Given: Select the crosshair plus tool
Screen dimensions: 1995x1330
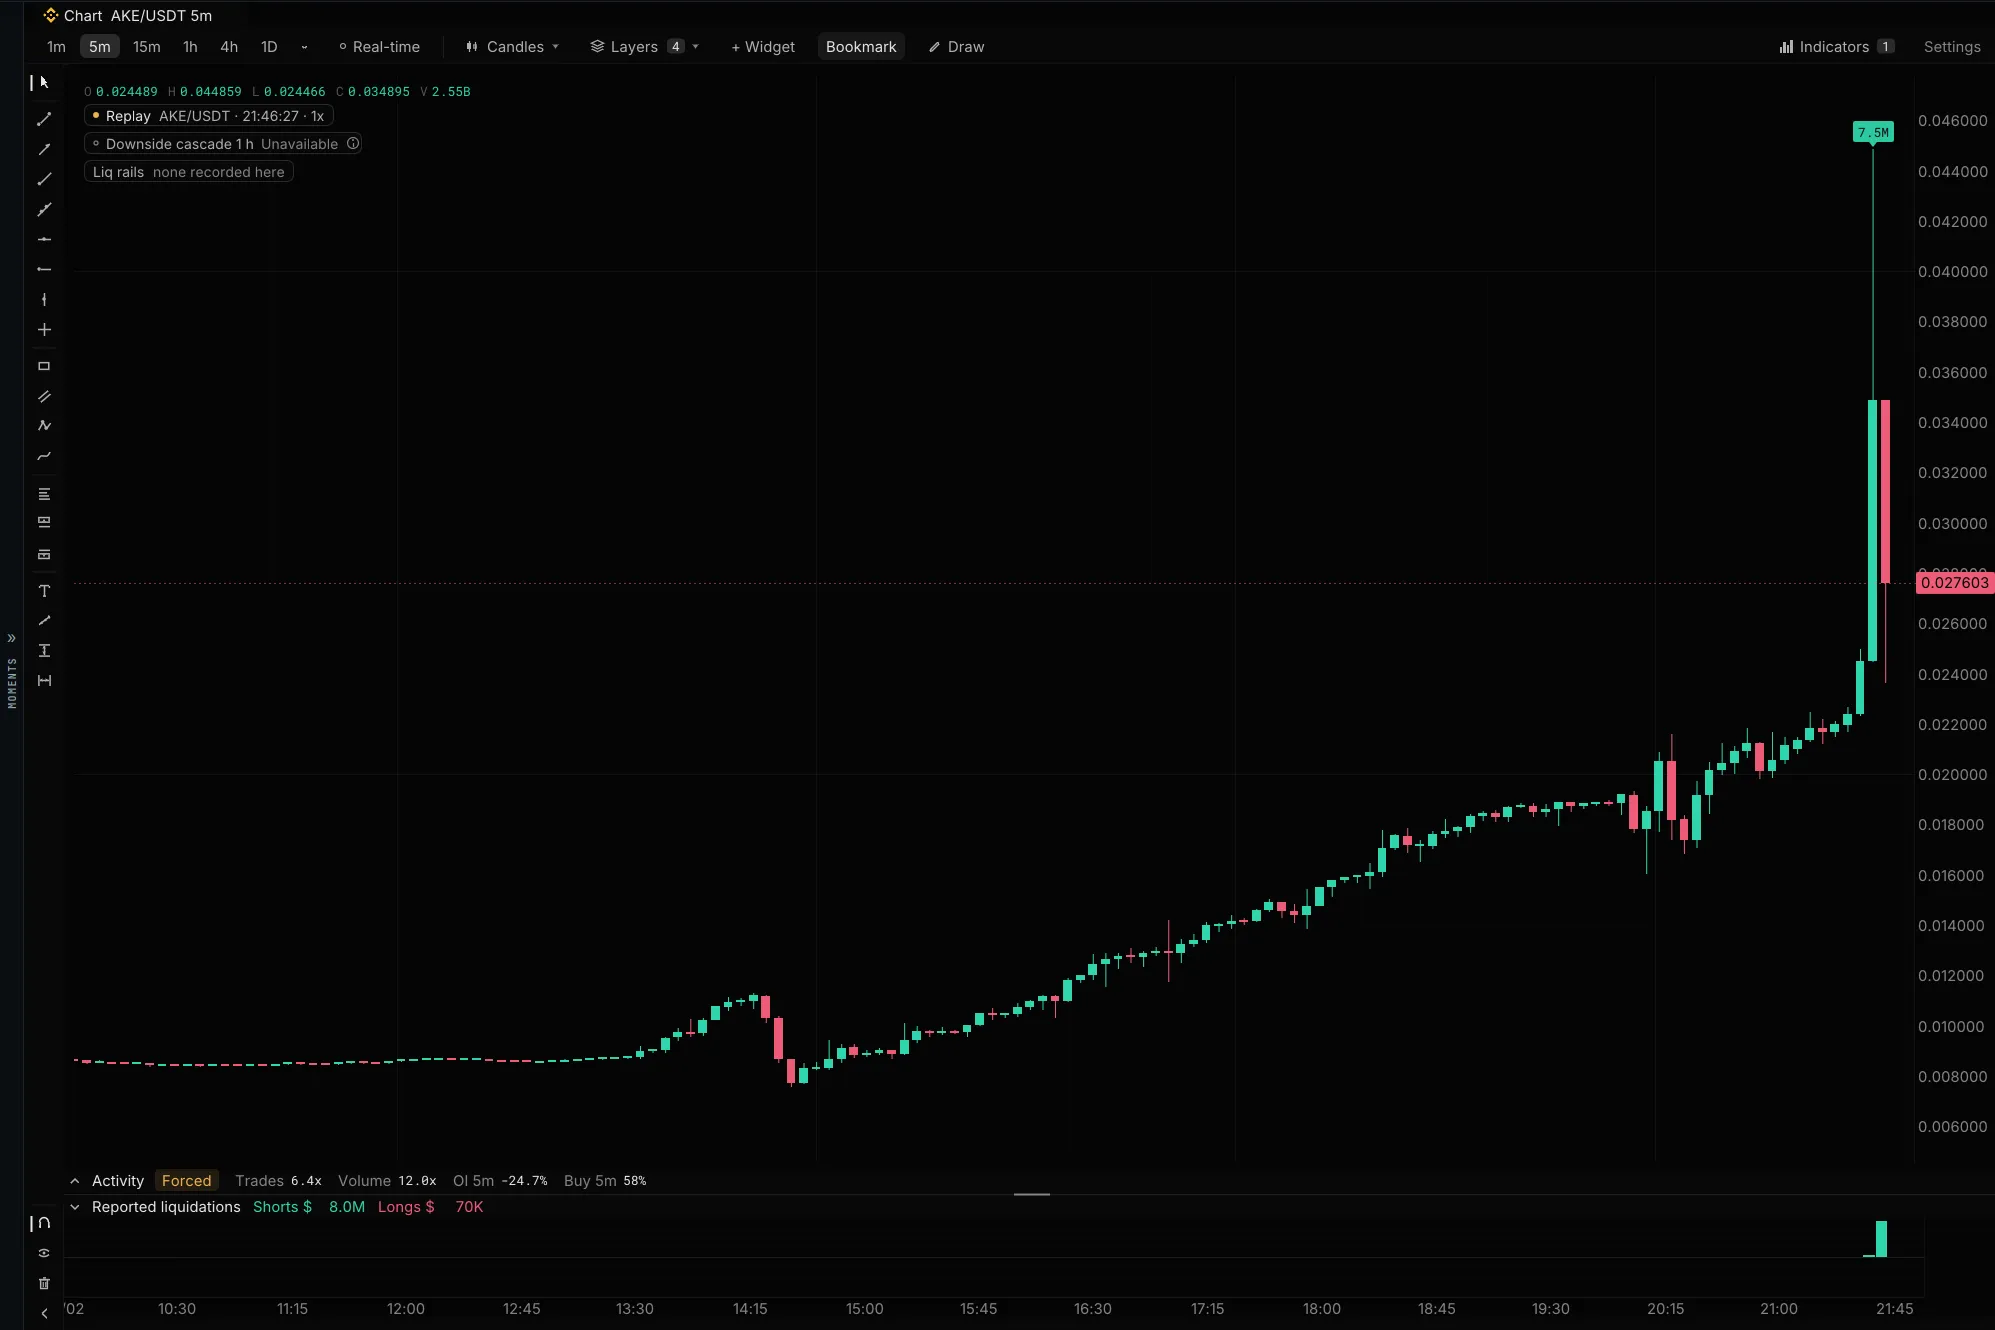Looking at the screenshot, I should coord(44,329).
